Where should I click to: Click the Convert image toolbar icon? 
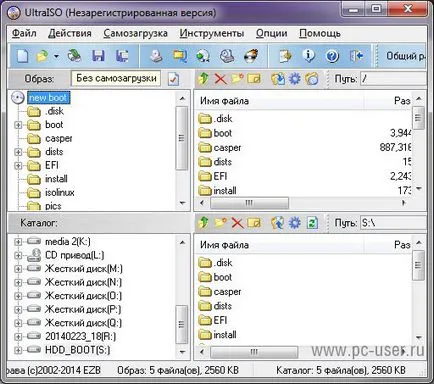pyautogui.click(x=203, y=56)
